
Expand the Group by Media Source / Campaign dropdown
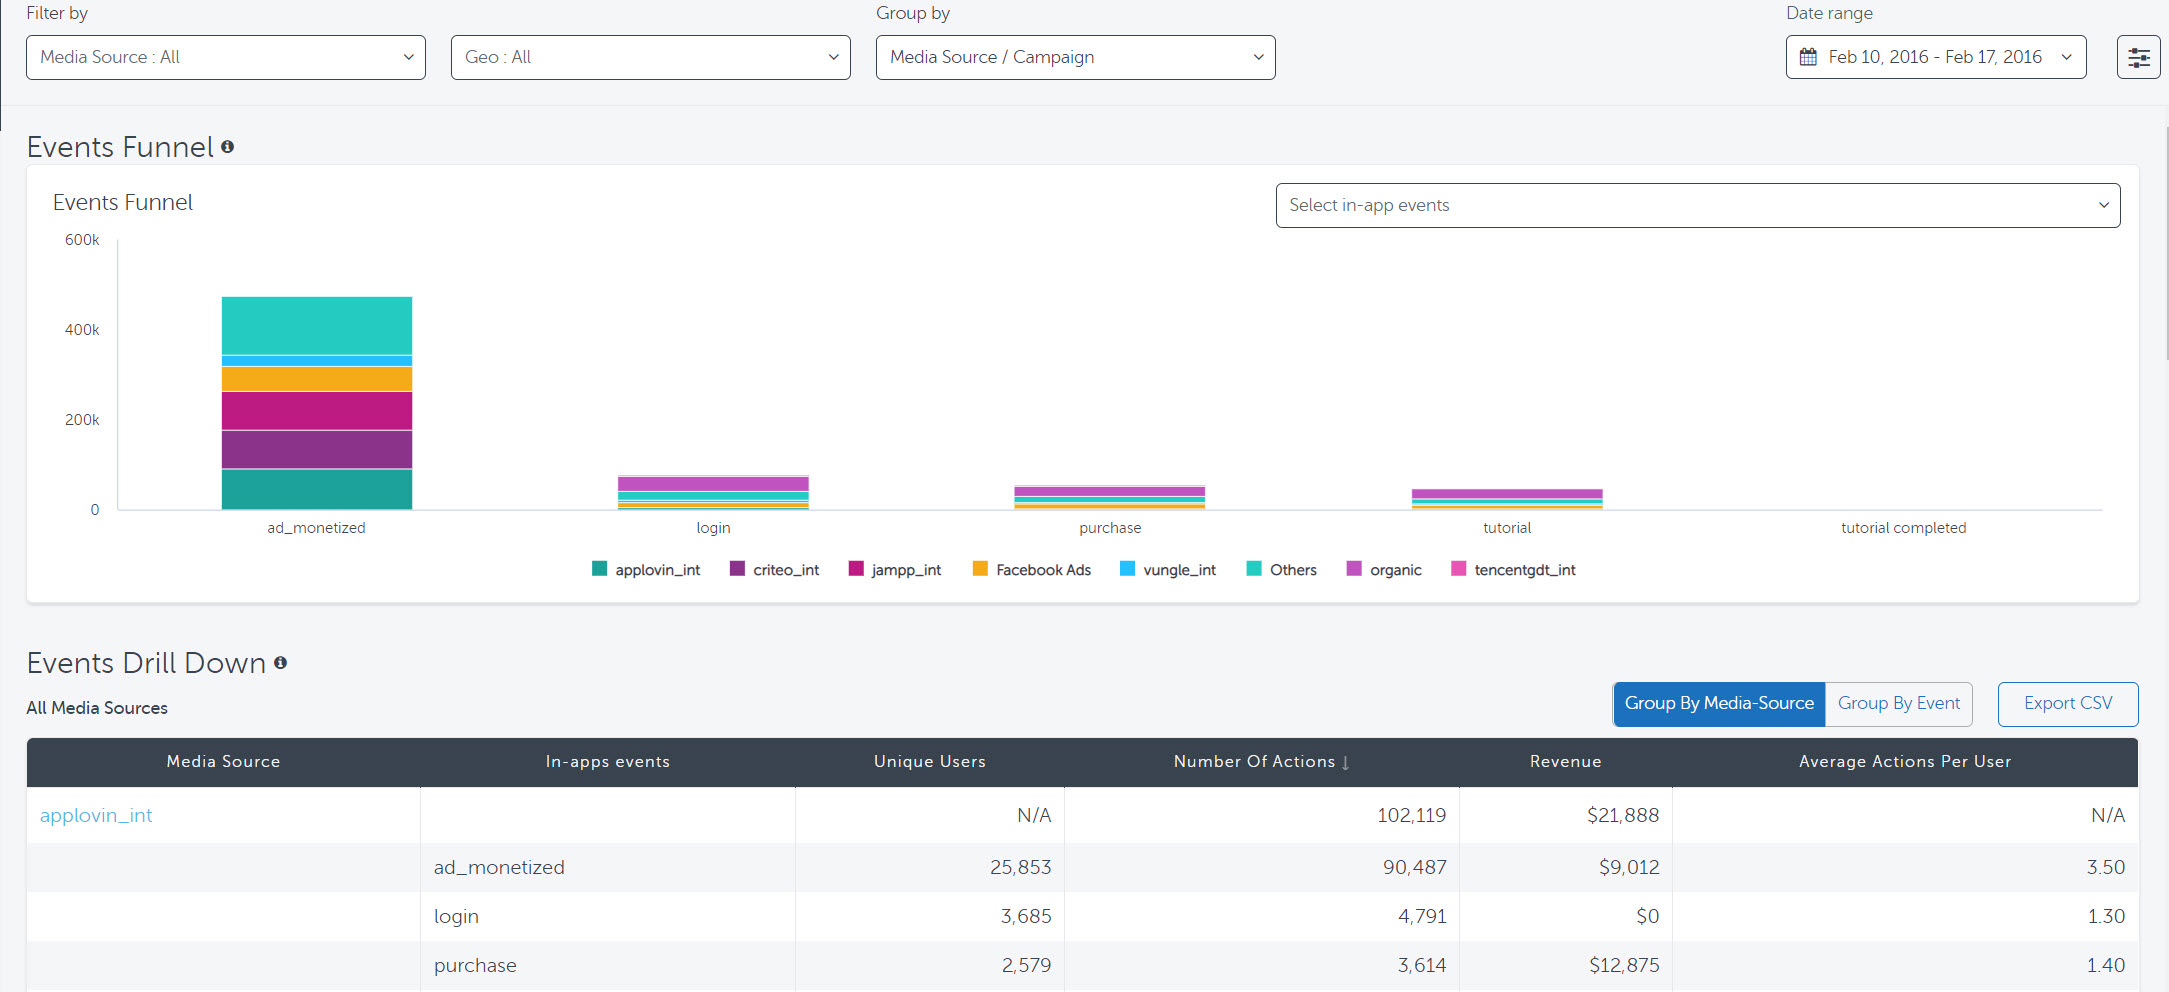1075,57
